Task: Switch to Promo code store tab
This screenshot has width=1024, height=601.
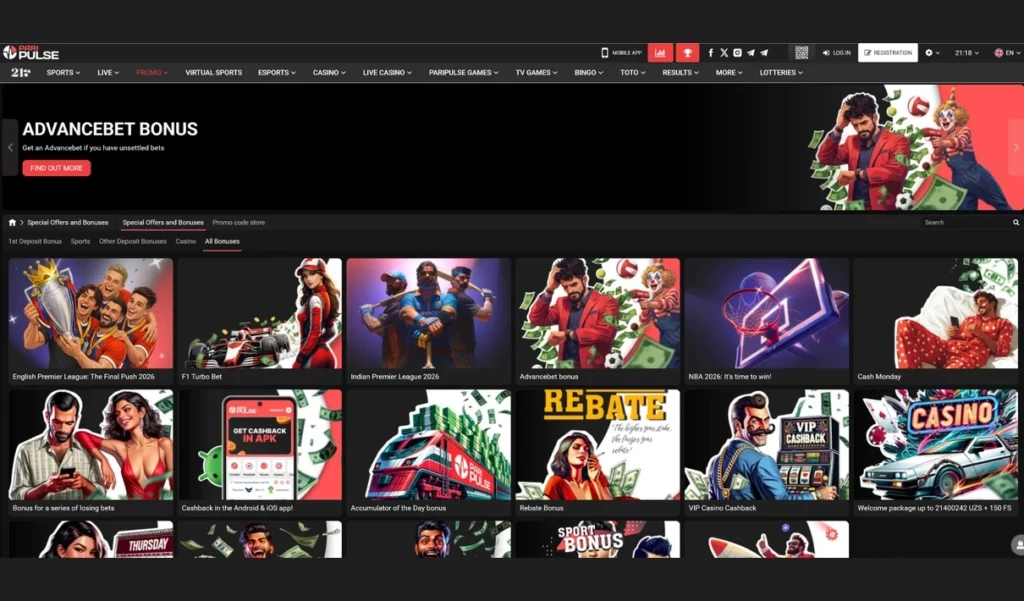Action: [239, 223]
